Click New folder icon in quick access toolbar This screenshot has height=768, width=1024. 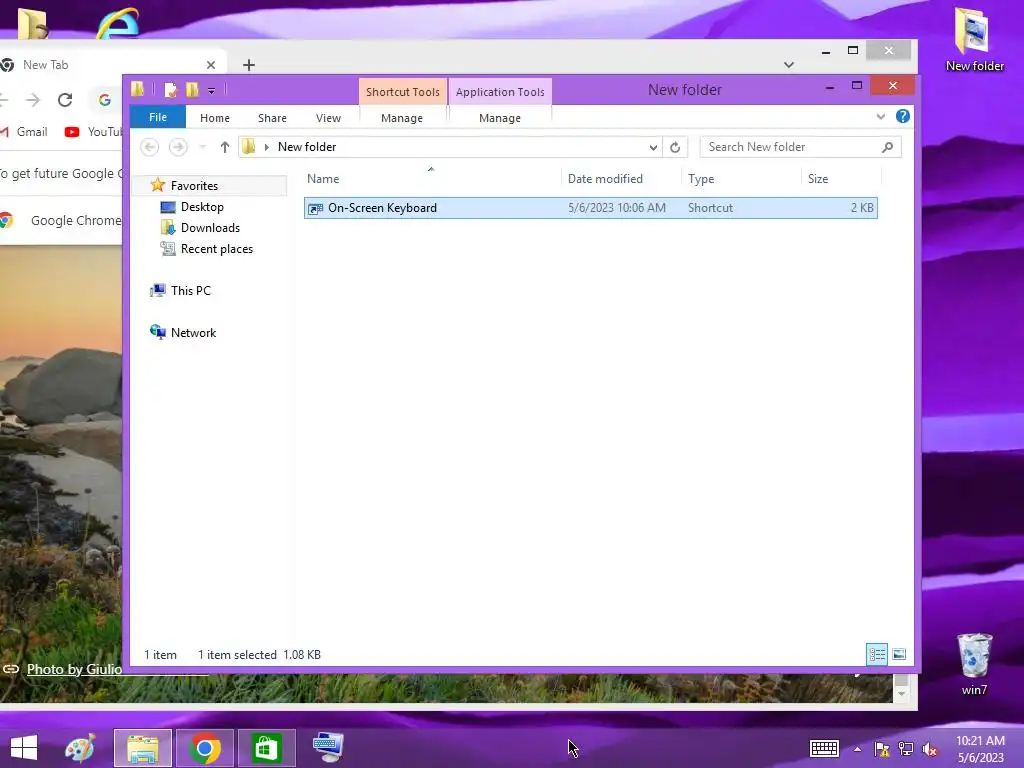click(x=192, y=89)
